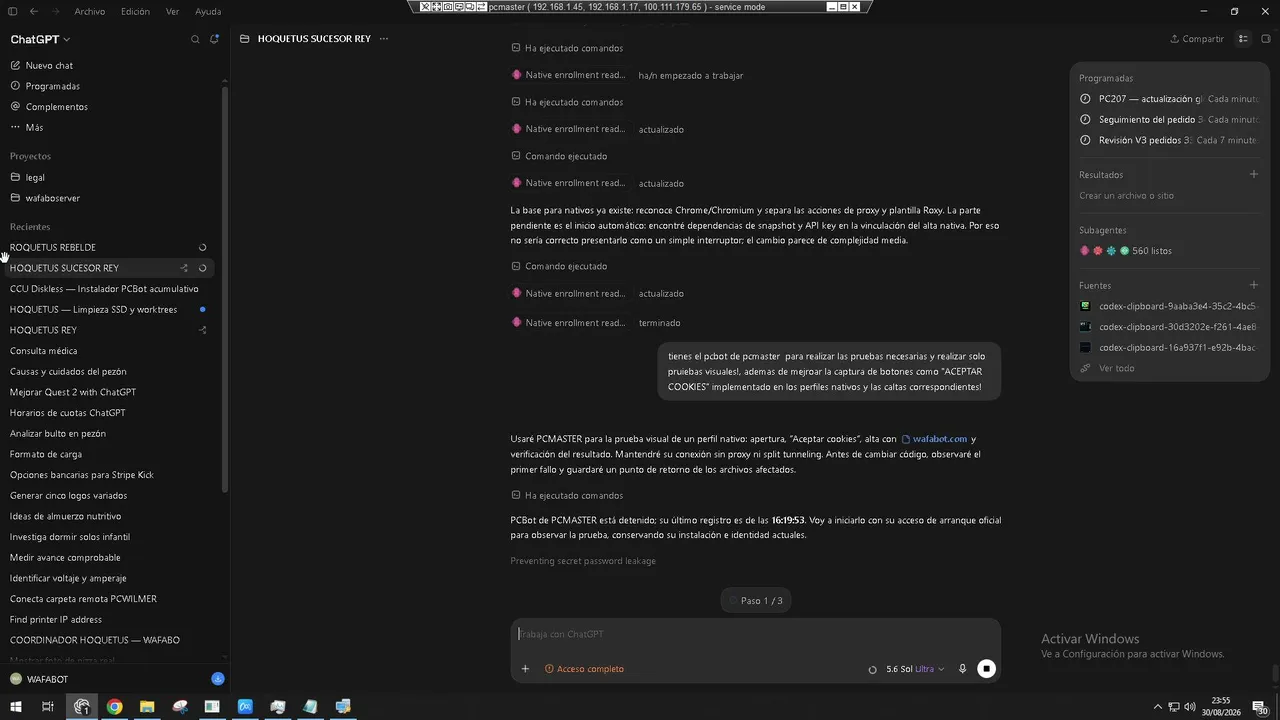Screen dimensions: 1280x720
Task: Open the Acceso completo permissions selector
Action: tap(584, 669)
